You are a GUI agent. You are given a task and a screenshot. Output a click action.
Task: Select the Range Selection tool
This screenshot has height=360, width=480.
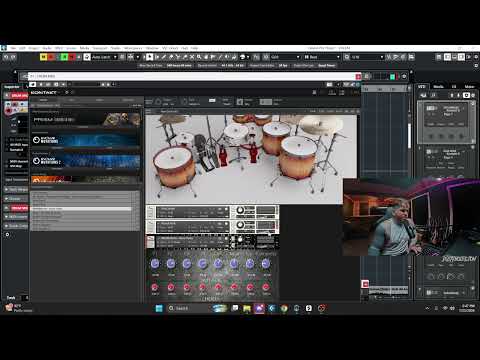(157, 57)
